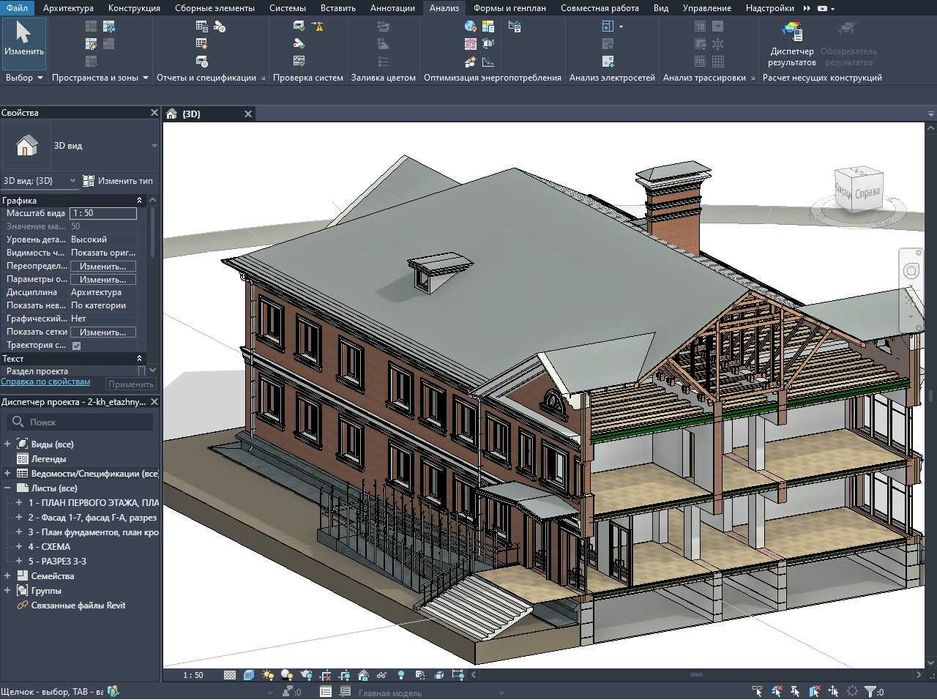Click the reveal hidden elements lightbulb icon
Screen dimensions: 937x700
(x=401, y=675)
